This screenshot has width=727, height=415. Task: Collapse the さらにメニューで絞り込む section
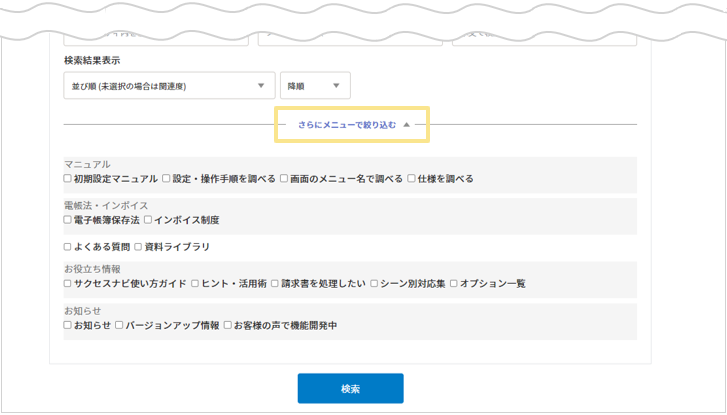click(353, 125)
